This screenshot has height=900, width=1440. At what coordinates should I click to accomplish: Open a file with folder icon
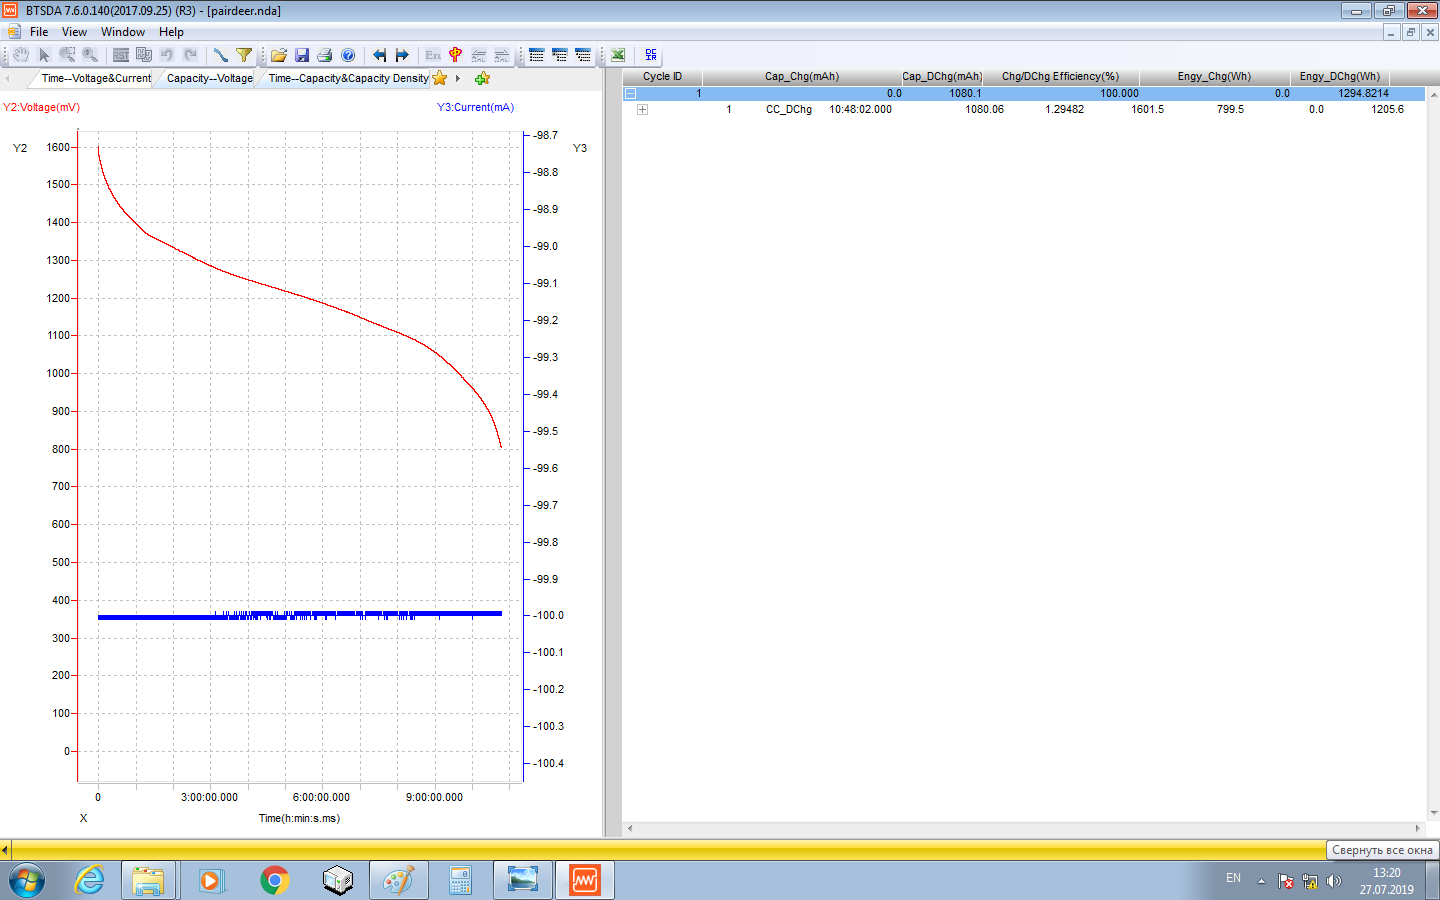(279, 55)
